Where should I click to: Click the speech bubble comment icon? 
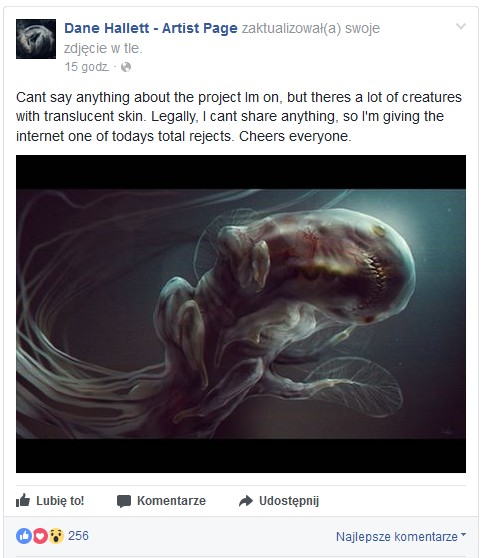124,501
